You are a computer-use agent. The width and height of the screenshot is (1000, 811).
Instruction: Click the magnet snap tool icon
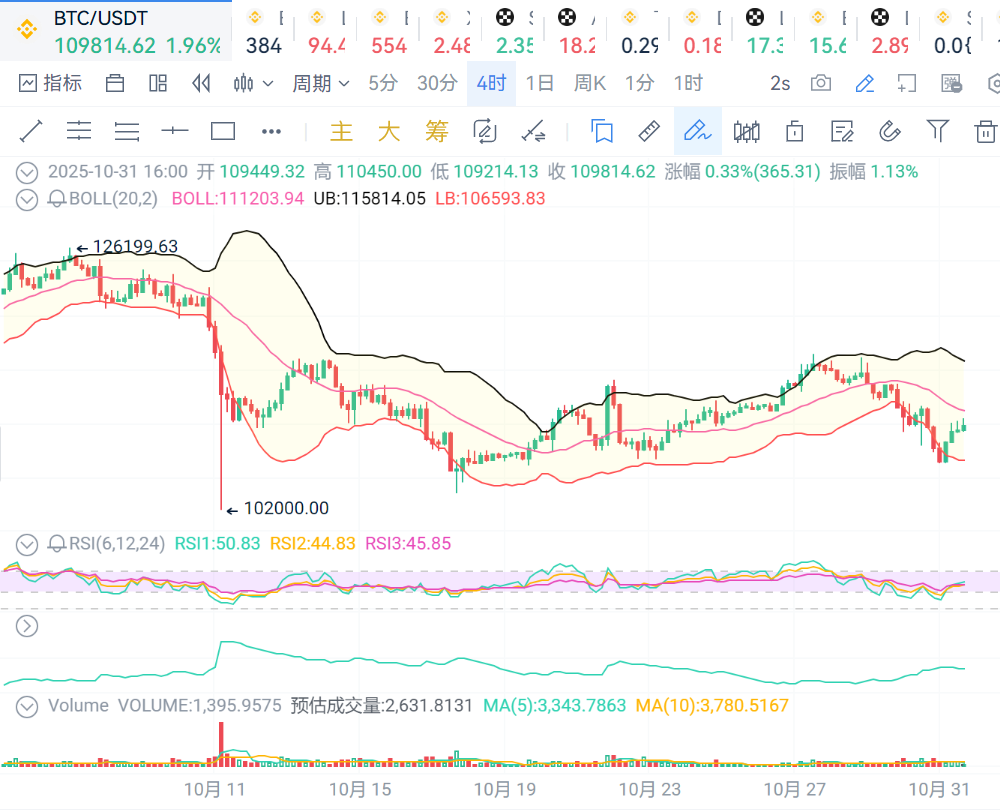(x=889, y=131)
